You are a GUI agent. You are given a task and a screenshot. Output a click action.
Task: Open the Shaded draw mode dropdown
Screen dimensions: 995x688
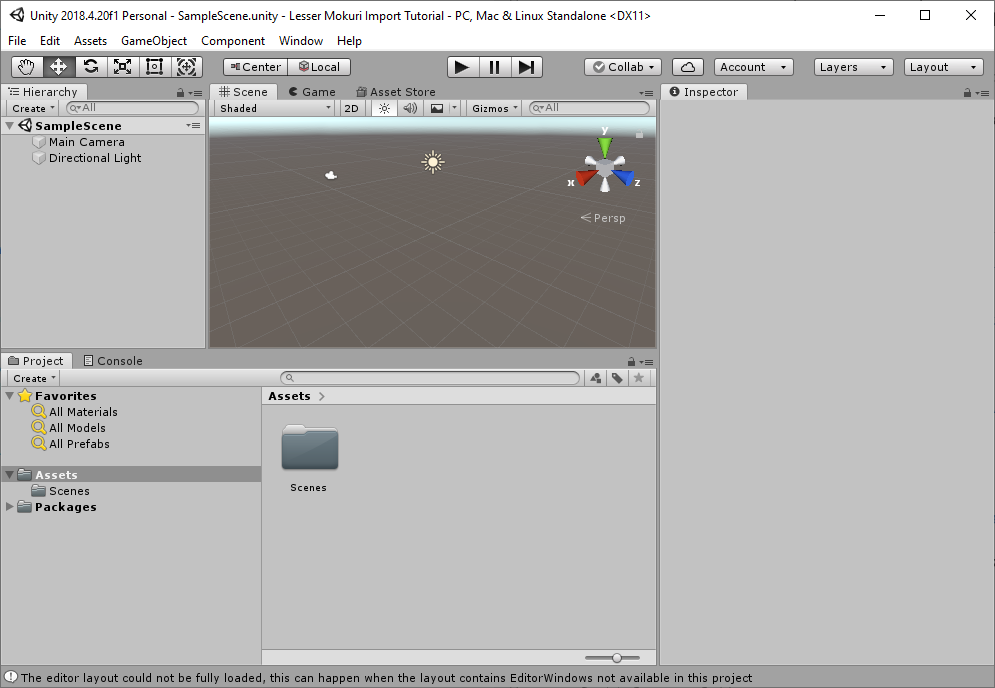[274, 108]
